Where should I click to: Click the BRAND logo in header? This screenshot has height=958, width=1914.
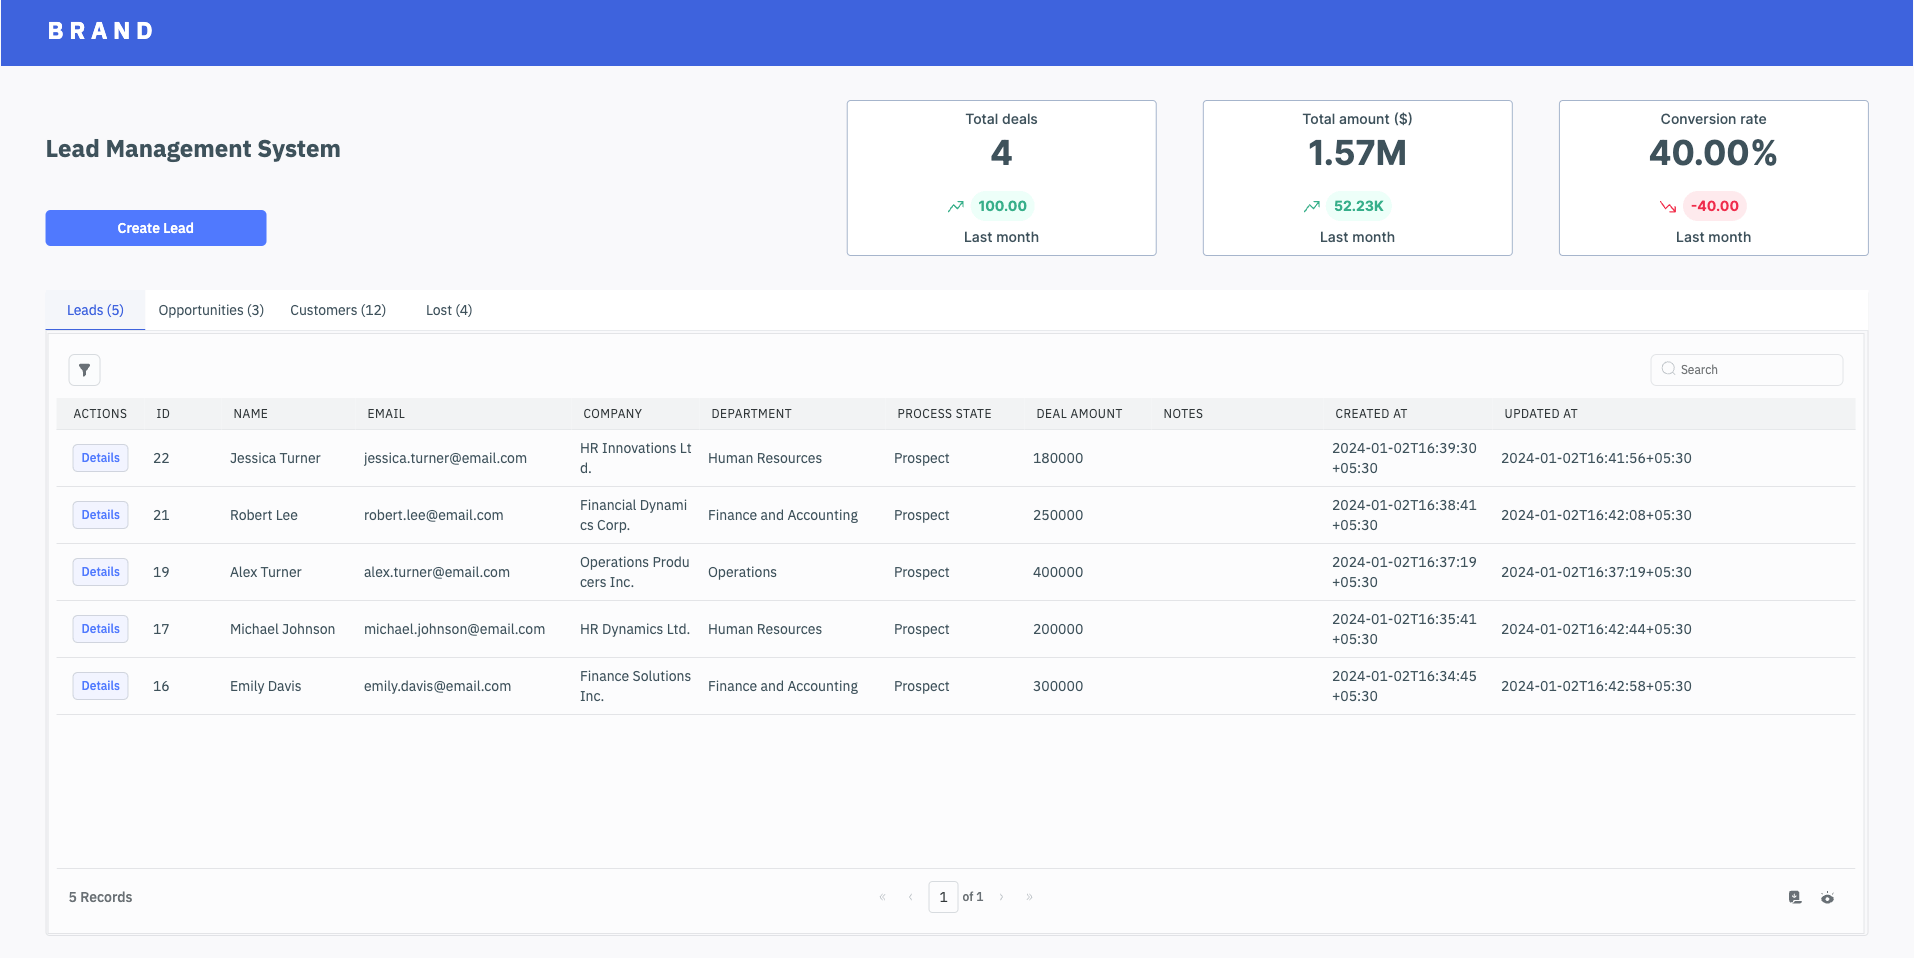click(x=101, y=31)
